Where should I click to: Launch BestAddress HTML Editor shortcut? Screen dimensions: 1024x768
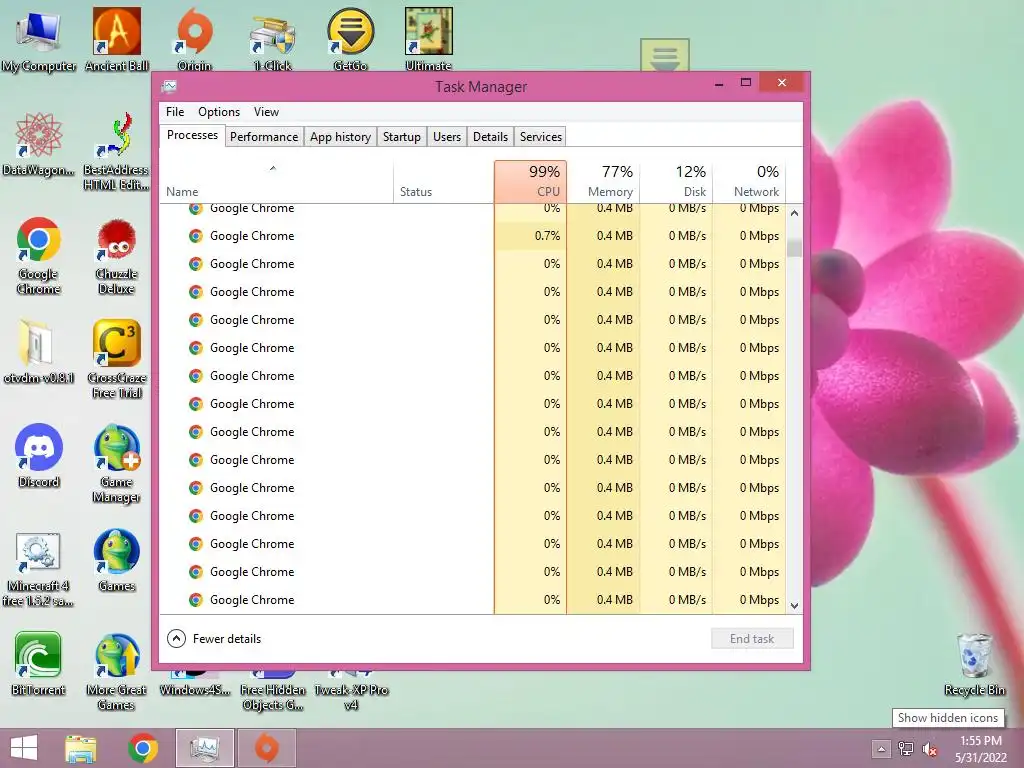click(x=117, y=152)
